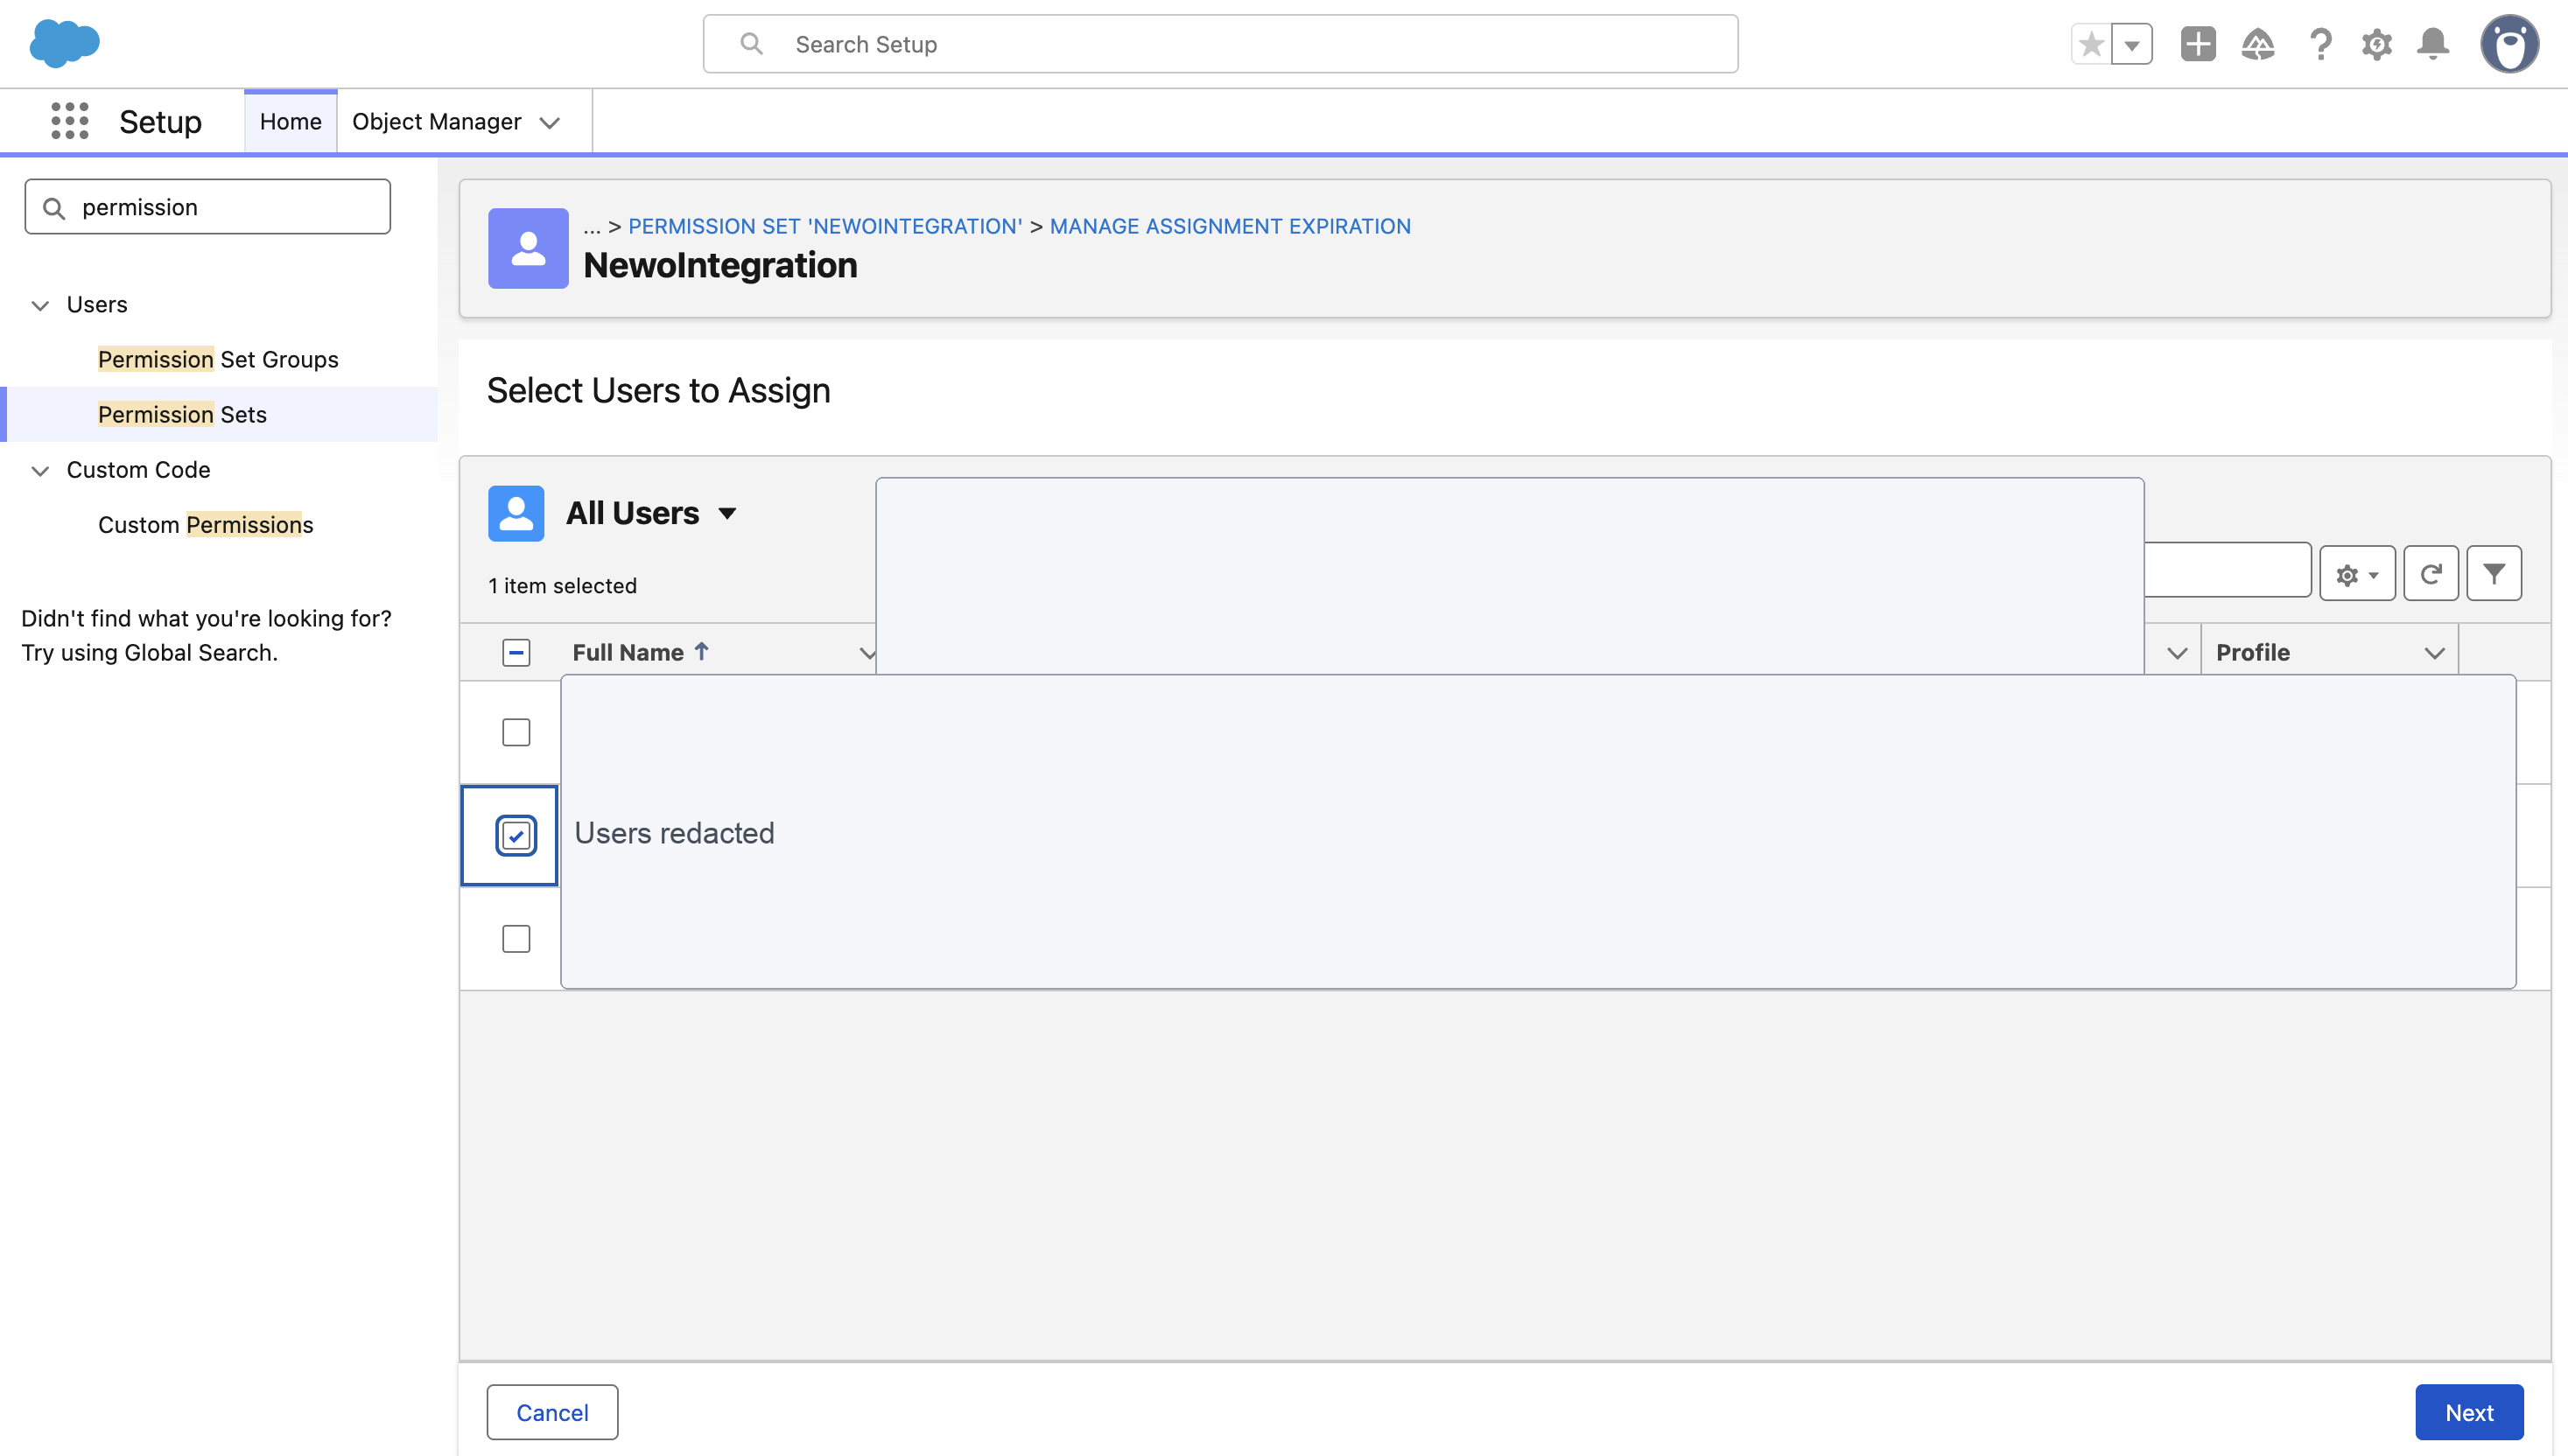Open Permission Set Groups in sidebar
This screenshot has width=2568, height=1456.
pyautogui.click(x=218, y=359)
